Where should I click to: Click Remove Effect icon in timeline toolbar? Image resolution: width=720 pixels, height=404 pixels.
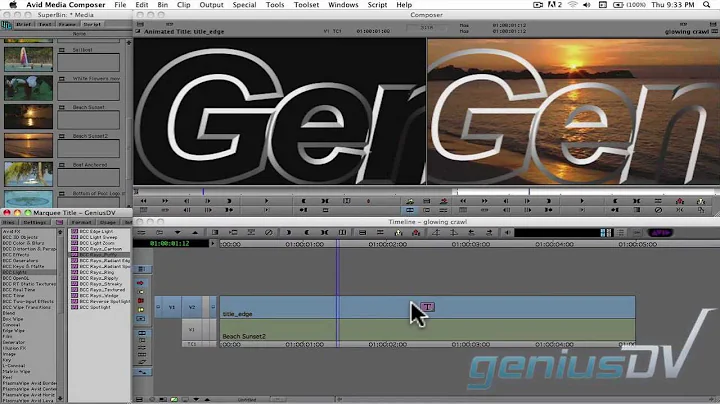269,233
